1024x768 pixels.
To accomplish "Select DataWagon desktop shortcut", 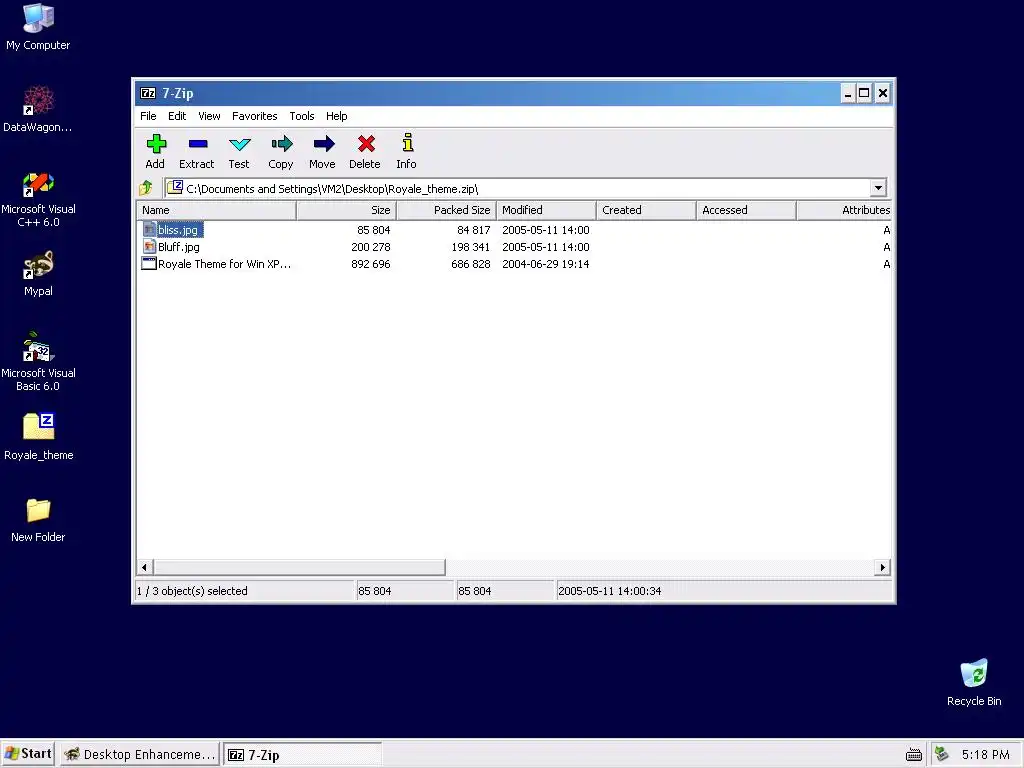I will 38,101.
